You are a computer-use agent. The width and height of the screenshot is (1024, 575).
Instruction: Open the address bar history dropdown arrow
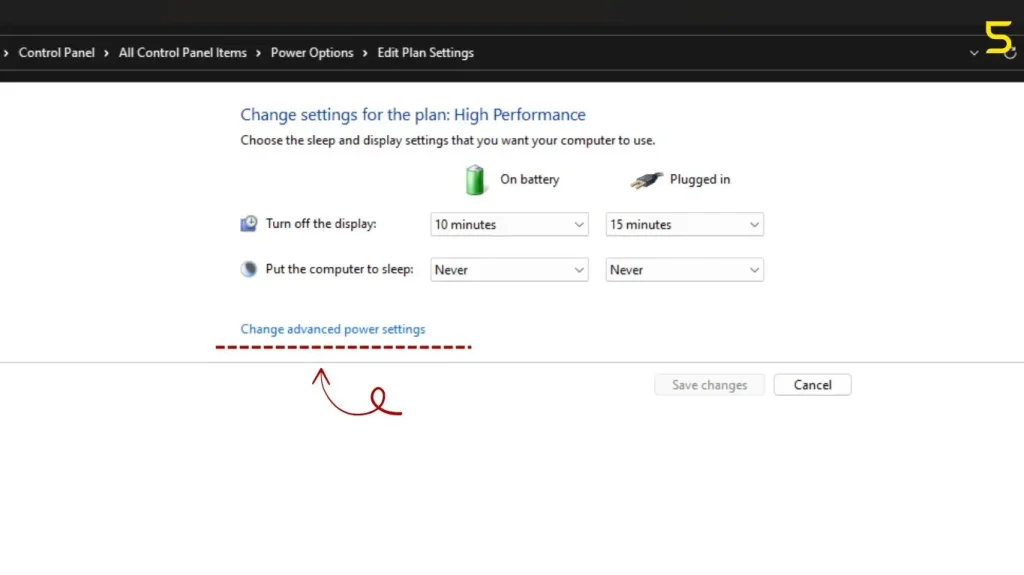974,53
